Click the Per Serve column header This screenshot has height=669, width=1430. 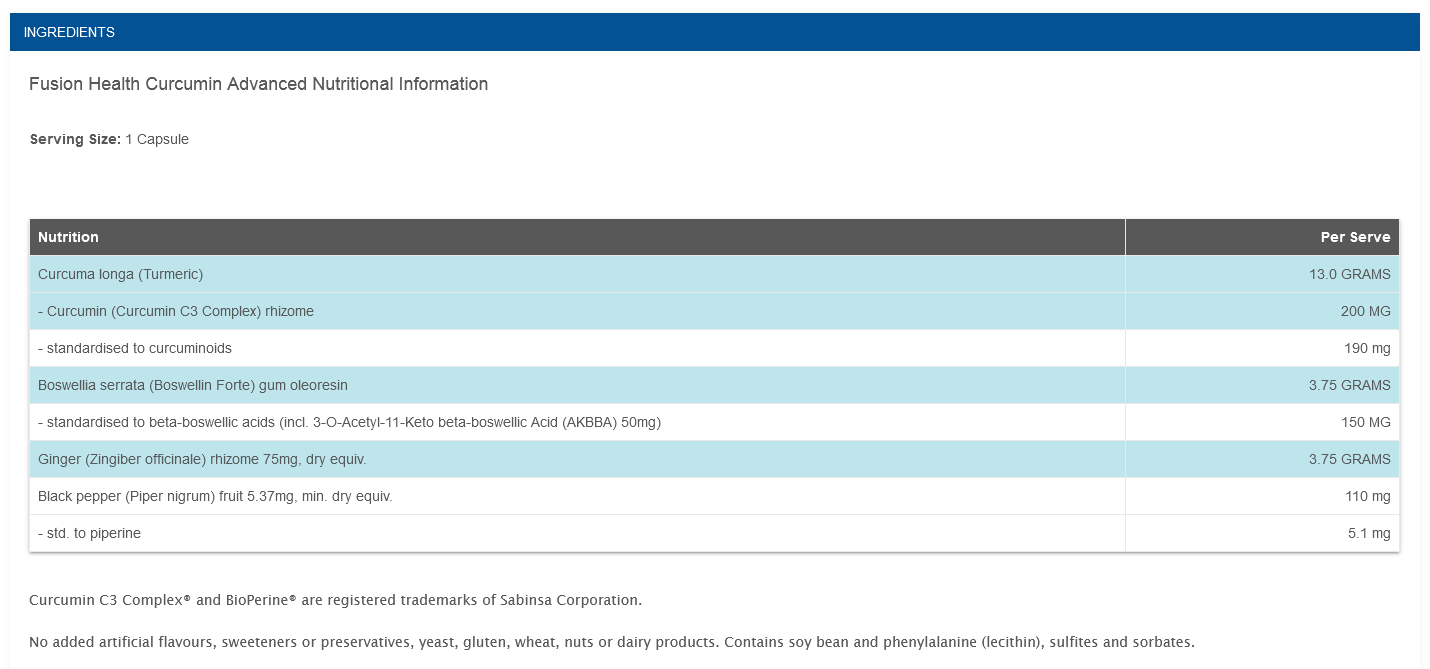coord(1262,237)
